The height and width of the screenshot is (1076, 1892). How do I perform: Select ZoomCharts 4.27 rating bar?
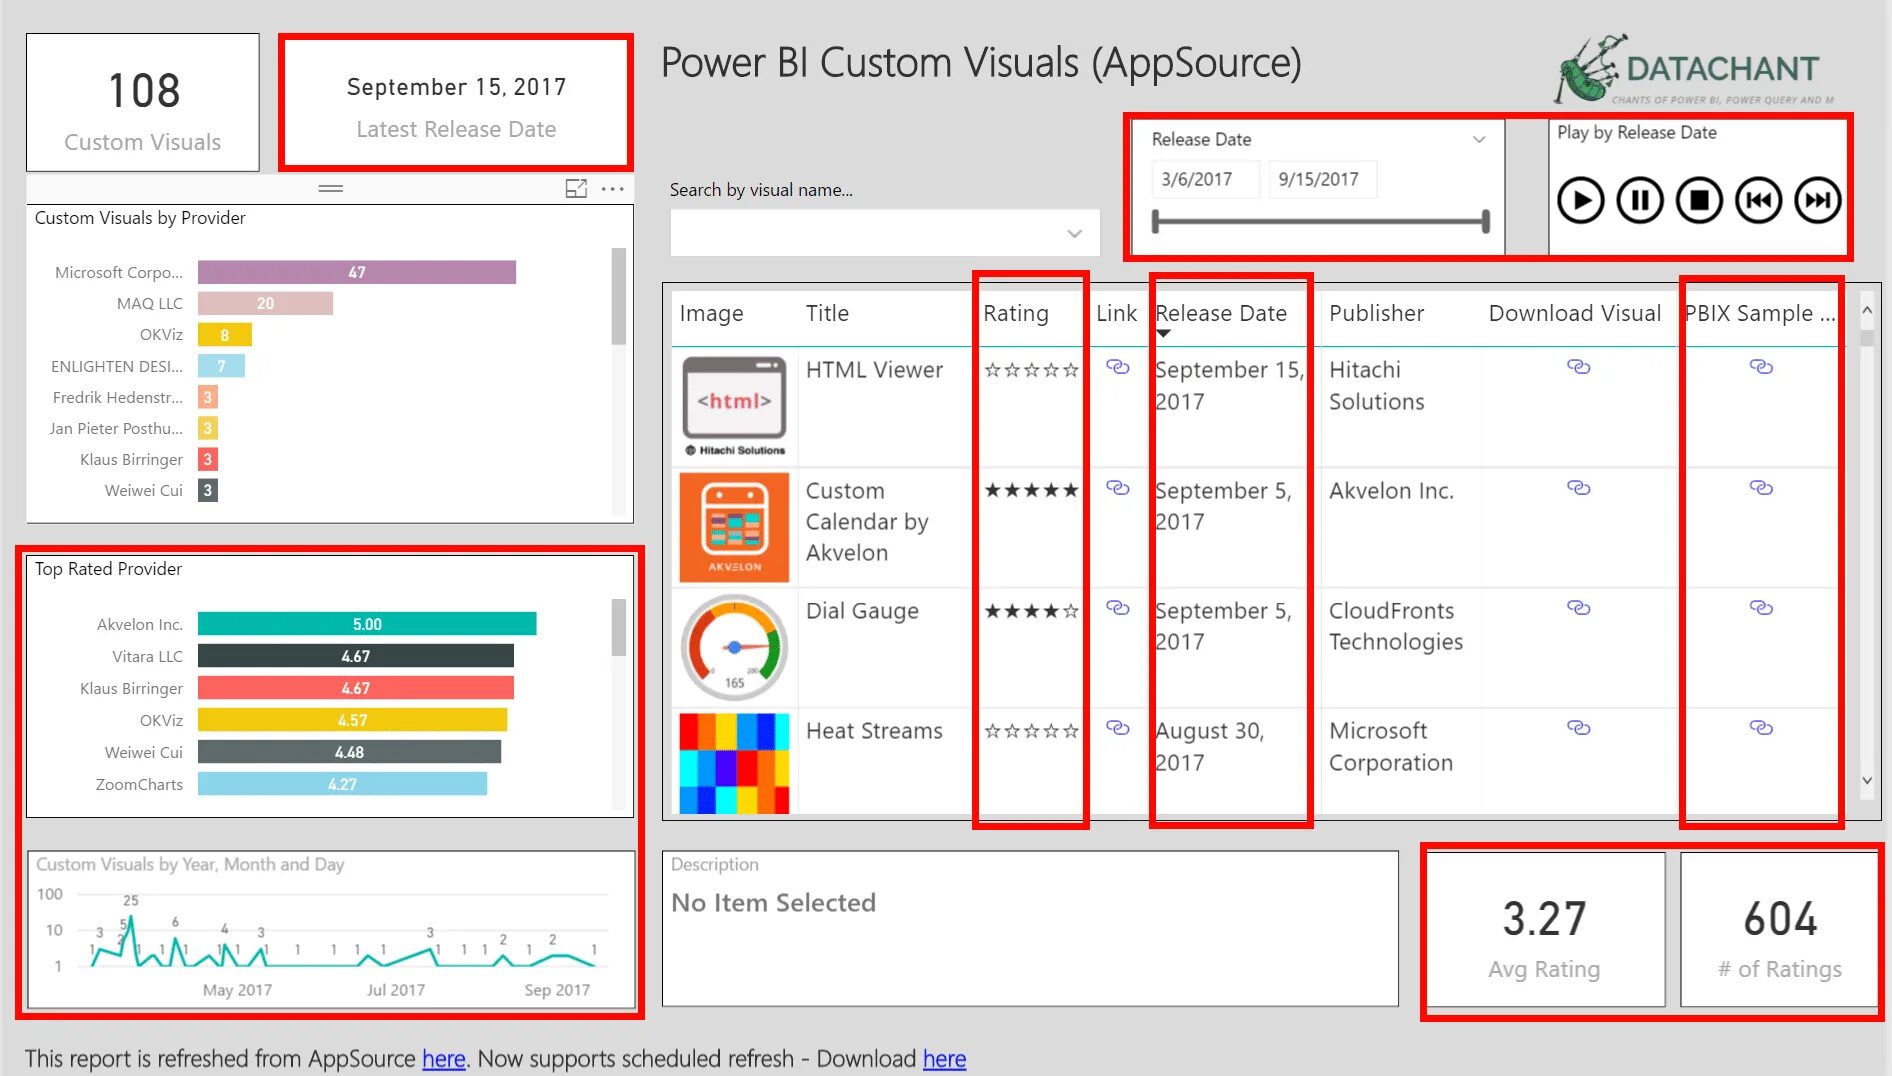point(342,784)
